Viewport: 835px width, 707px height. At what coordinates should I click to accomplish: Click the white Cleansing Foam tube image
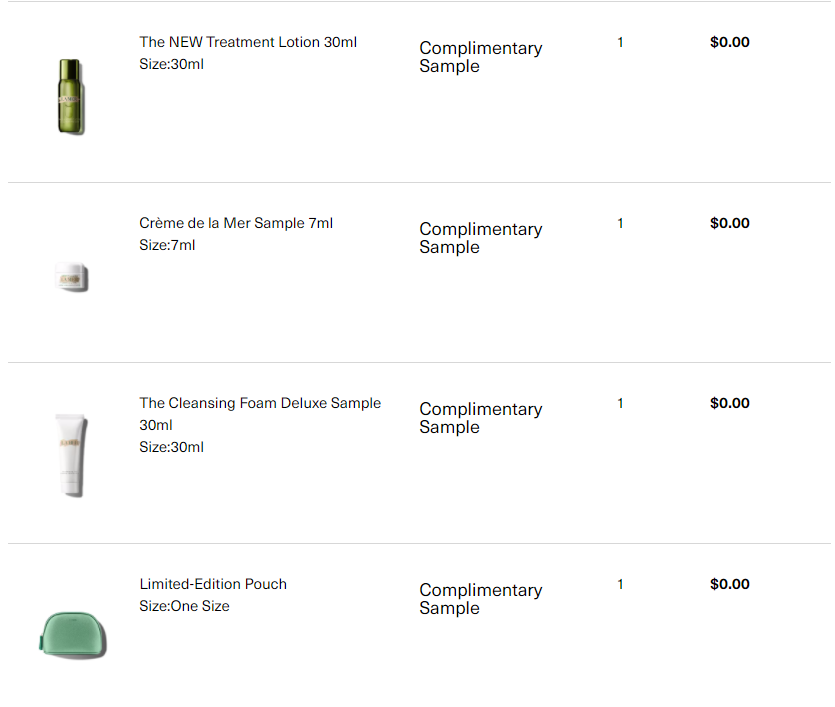tap(72, 455)
